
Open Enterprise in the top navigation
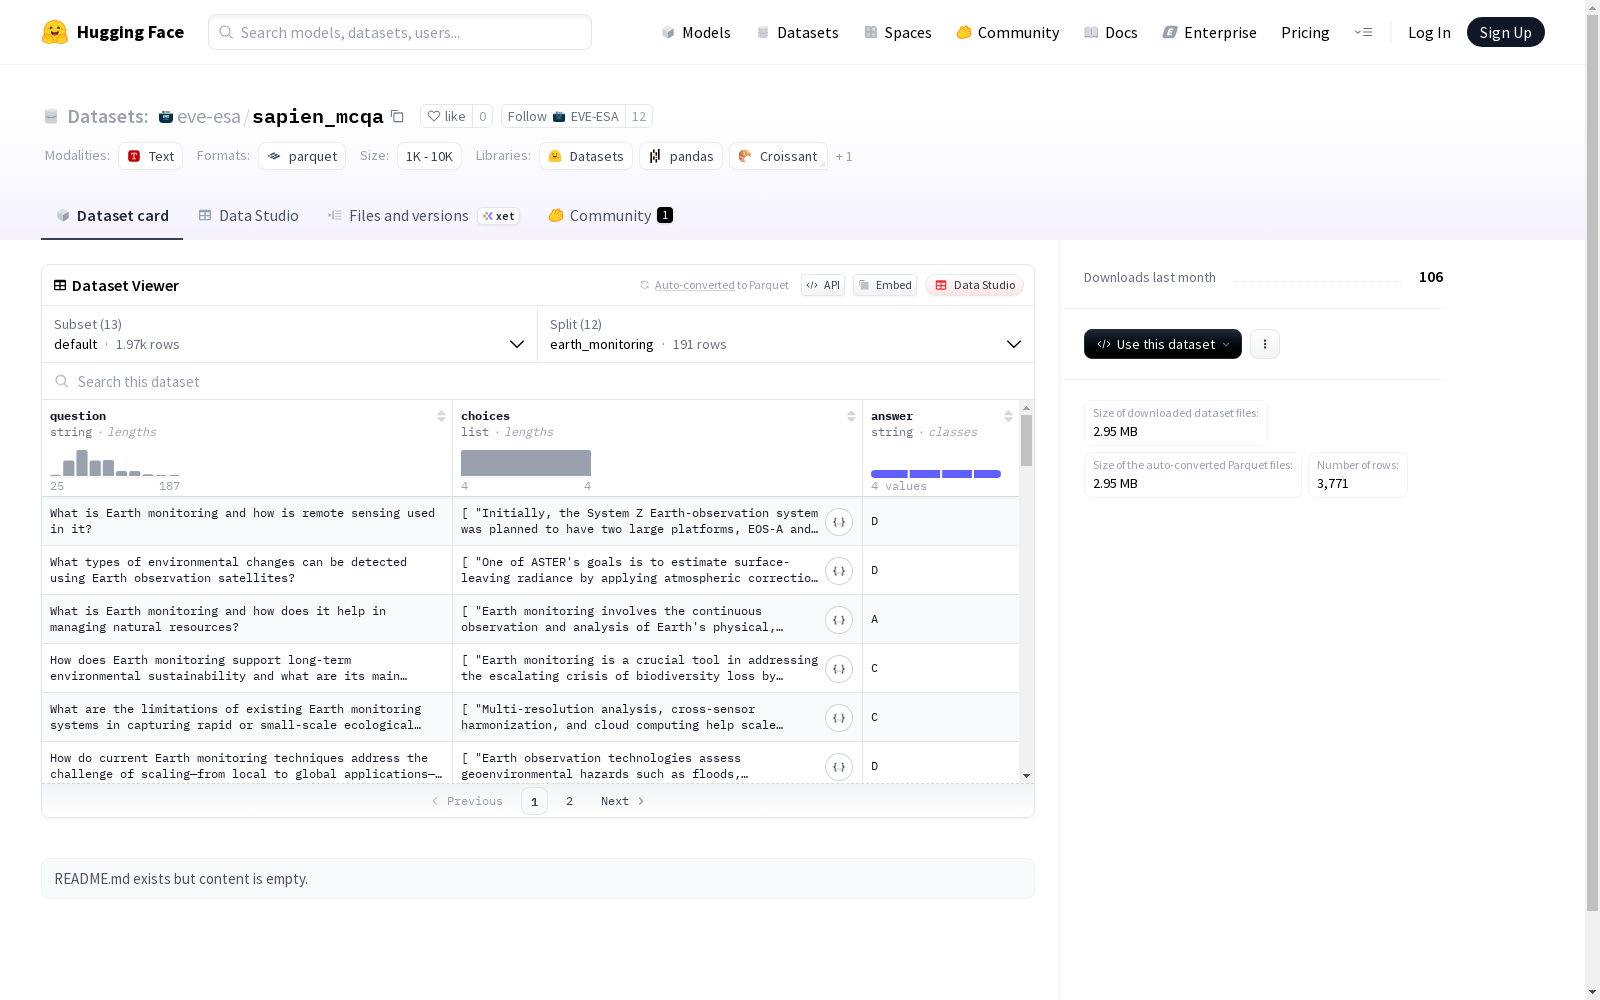(1209, 32)
